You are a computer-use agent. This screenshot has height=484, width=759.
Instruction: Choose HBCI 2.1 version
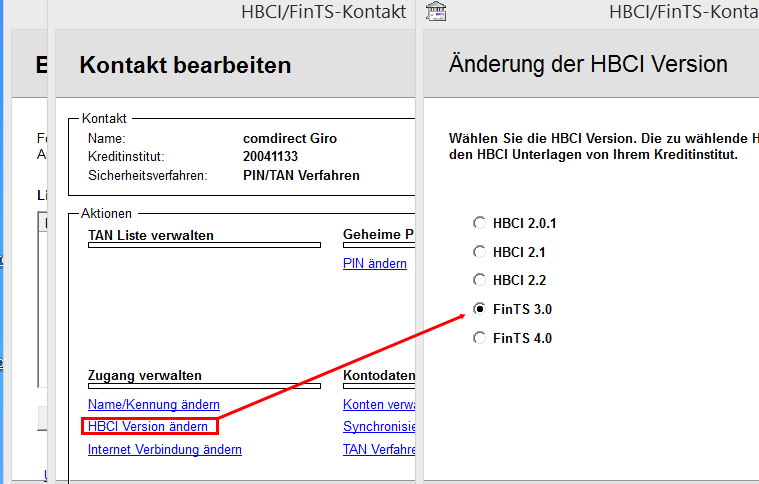(x=480, y=252)
